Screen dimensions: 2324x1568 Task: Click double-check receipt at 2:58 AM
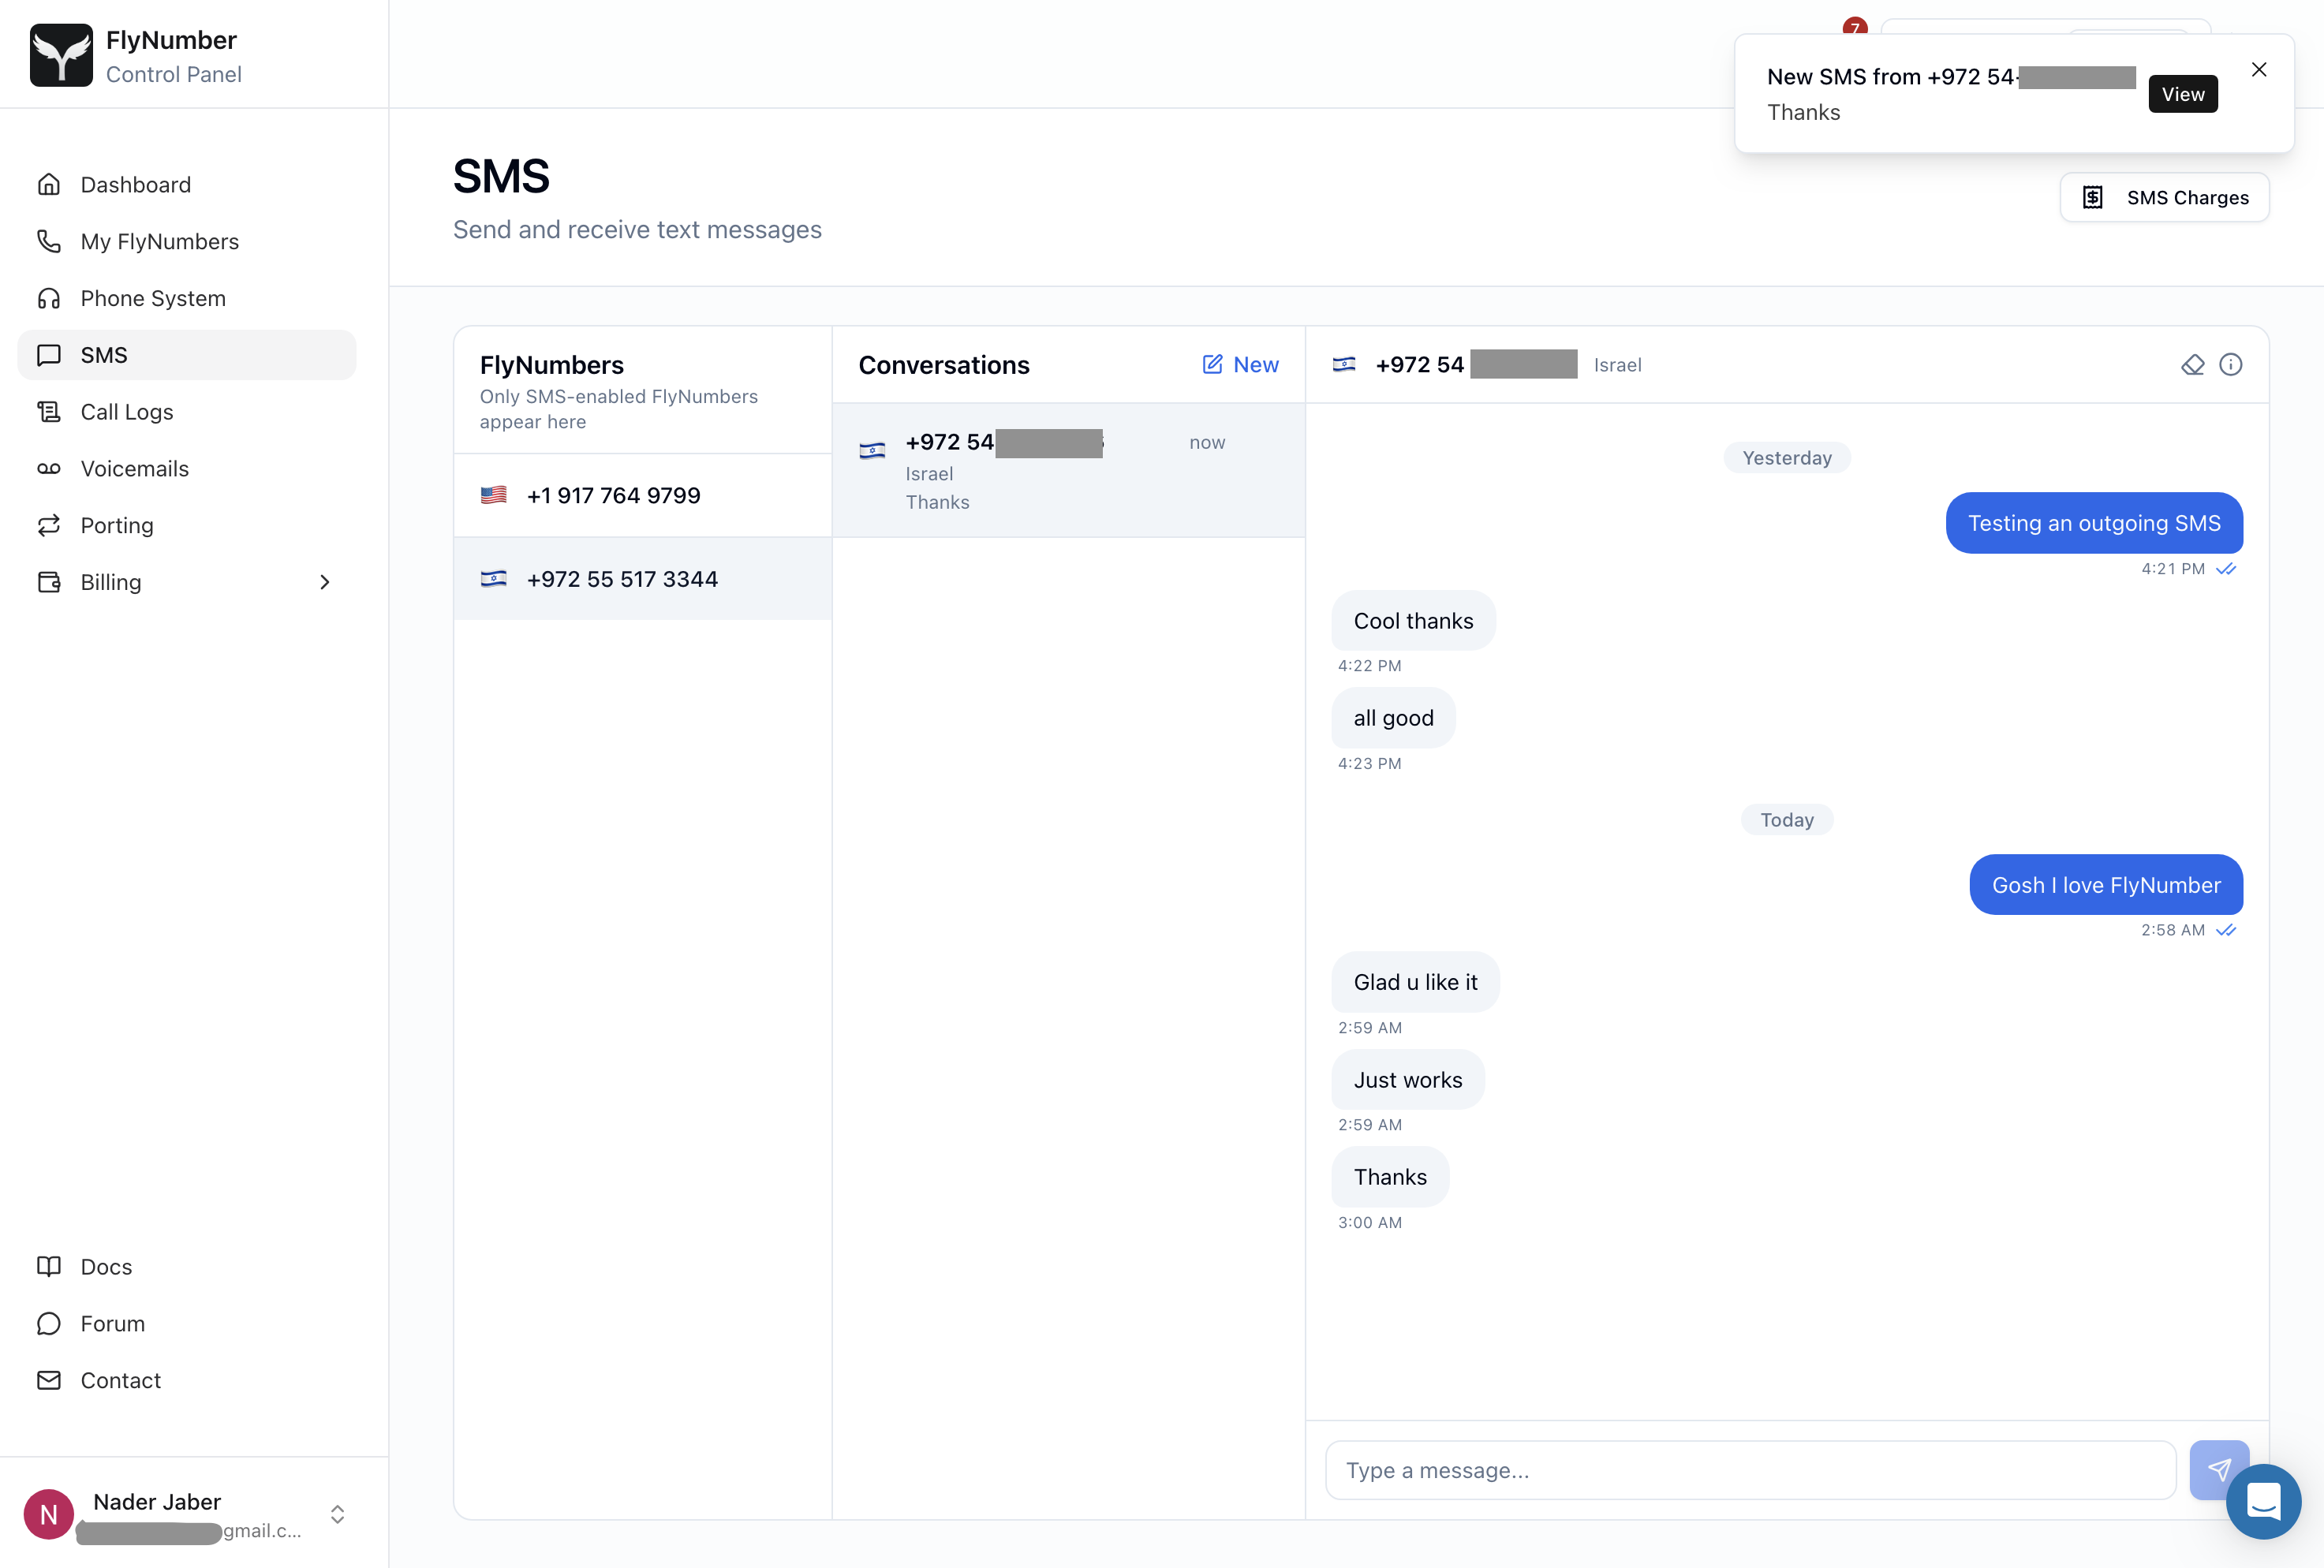2226,930
